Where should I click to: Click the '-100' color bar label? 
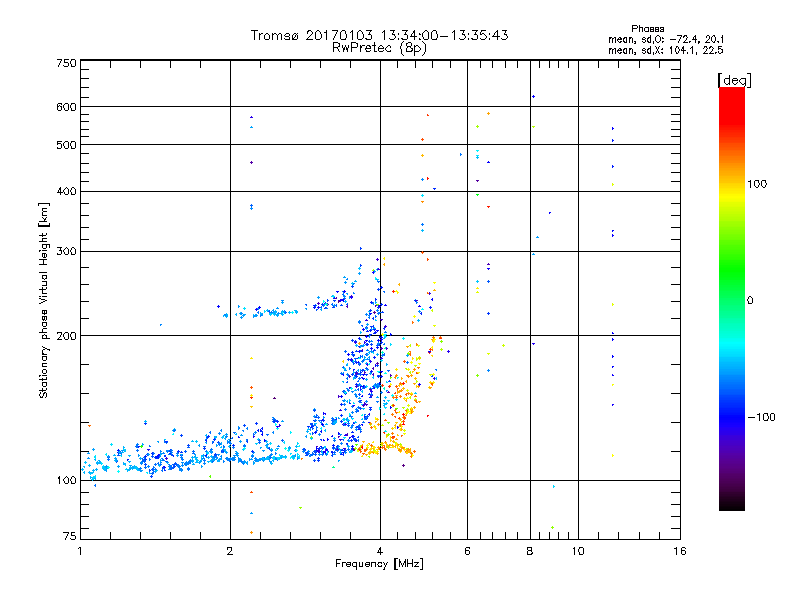point(761,417)
